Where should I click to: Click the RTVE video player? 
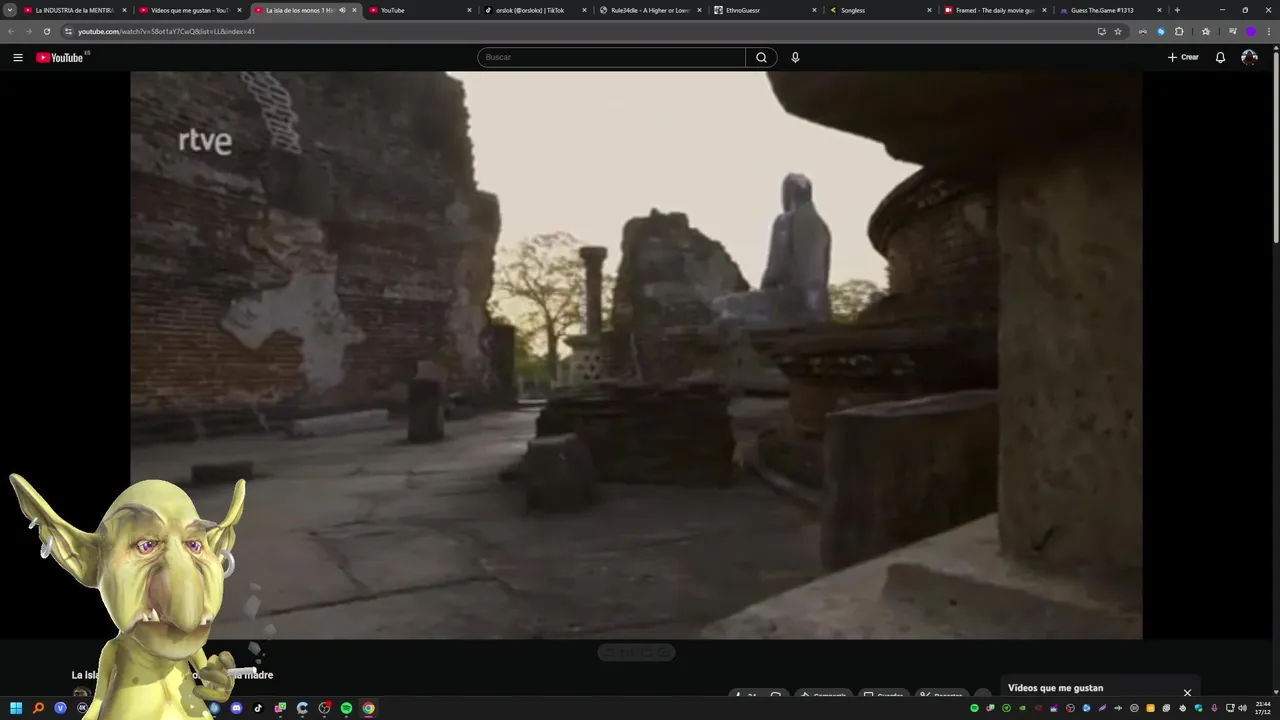(636, 355)
